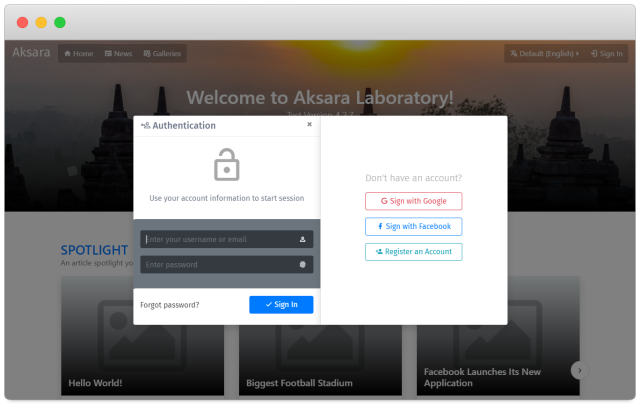The height and width of the screenshot is (404, 640).
Task: Click Register an Account button
Action: 413,252
